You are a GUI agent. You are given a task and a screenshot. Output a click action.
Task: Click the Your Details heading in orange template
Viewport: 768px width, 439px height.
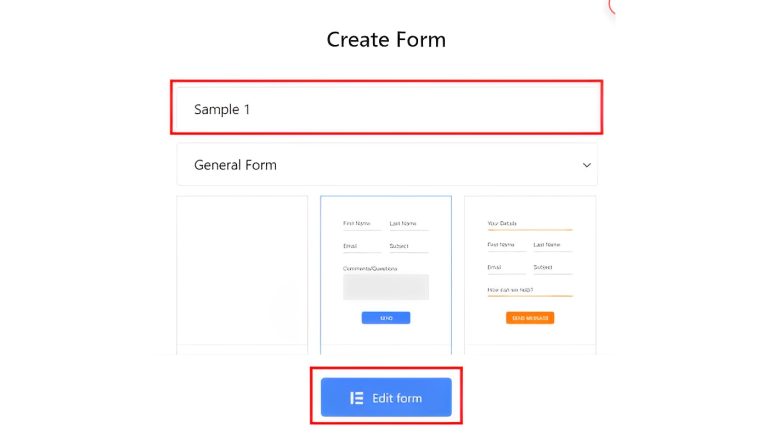(502, 224)
